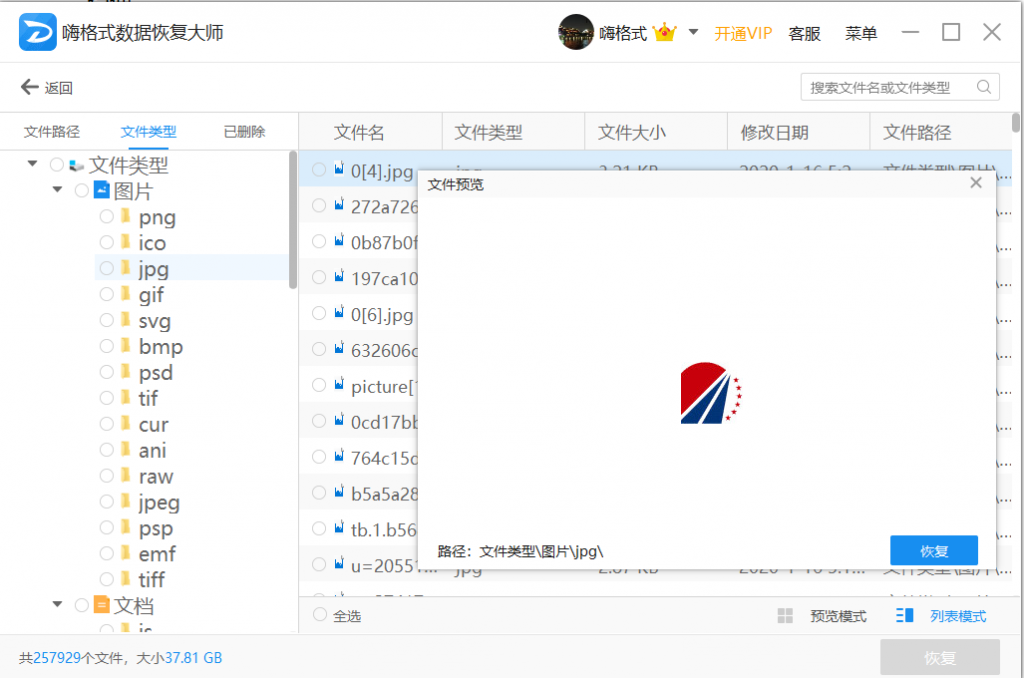
Task: Click the 文档 category document icon
Action: (x=102, y=604)
